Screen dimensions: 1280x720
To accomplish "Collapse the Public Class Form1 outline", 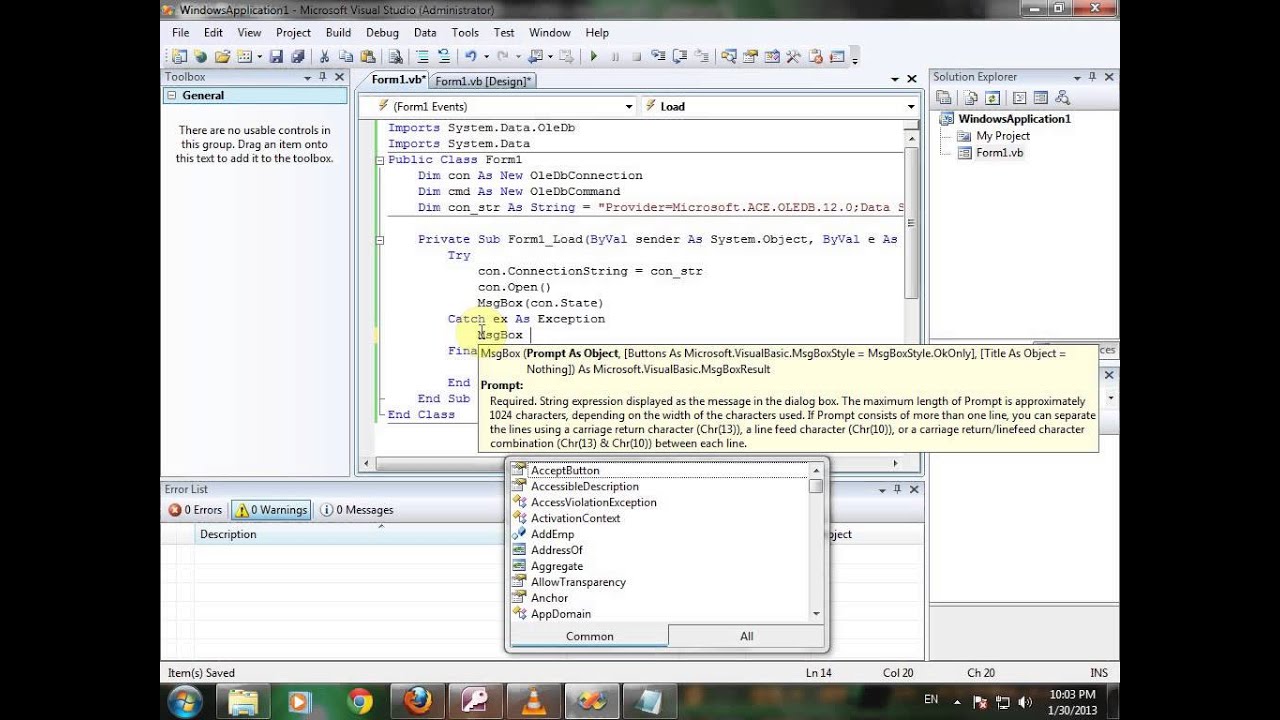I will tap(380, 160).
